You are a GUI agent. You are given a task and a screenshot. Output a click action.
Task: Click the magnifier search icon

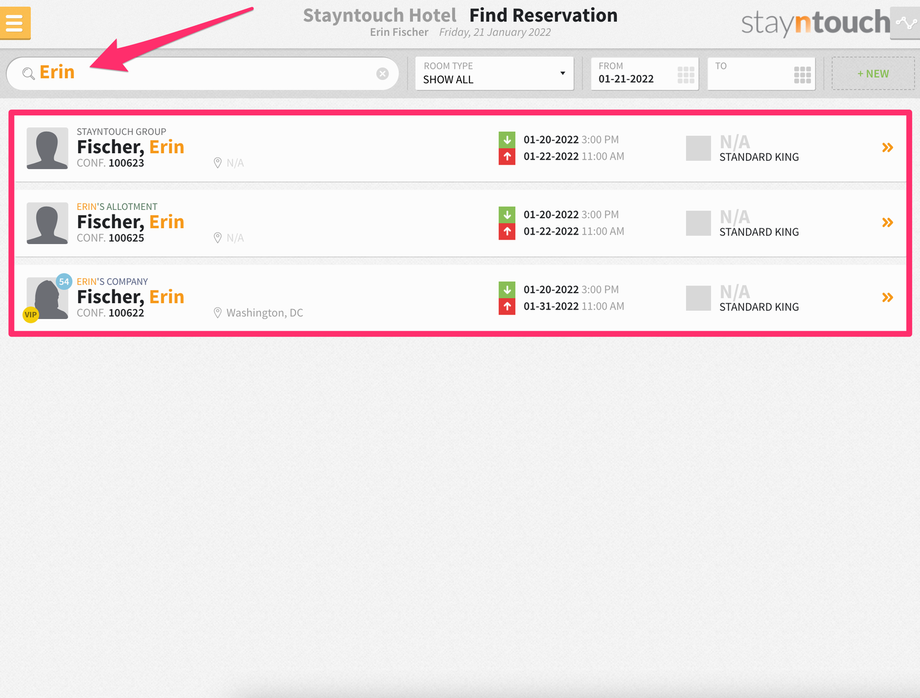click(28, 73)
